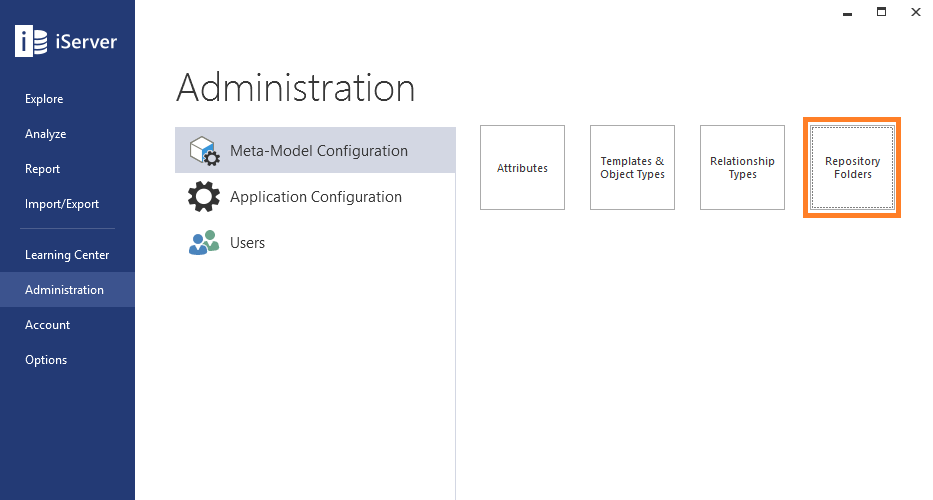
Task: Click the Meta-Model Configuration cube icon
Action: 204,151
